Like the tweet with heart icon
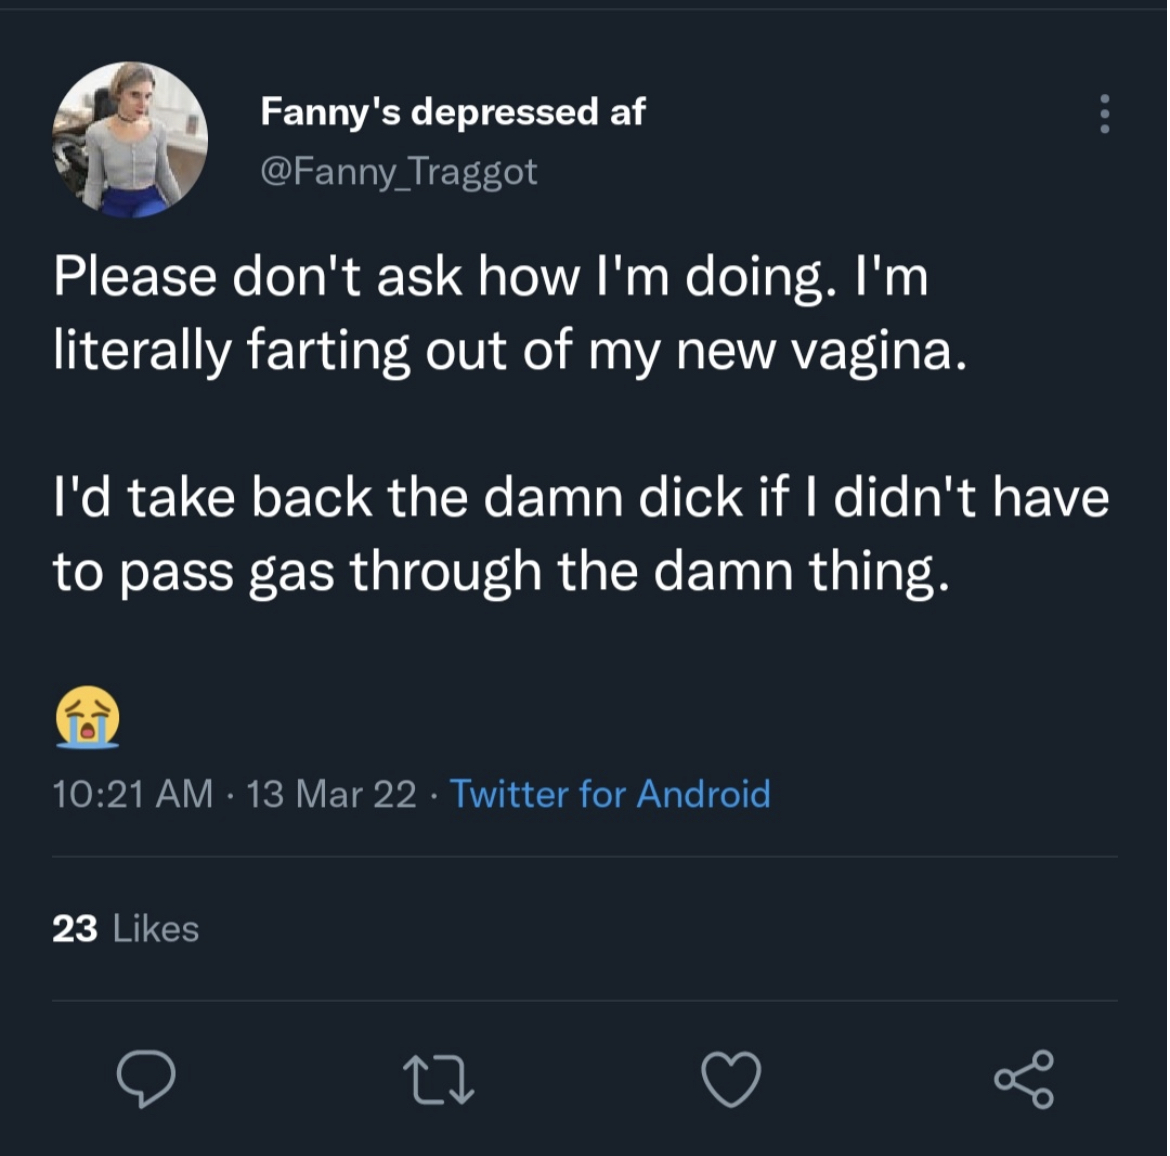This screenshot has width=1170, height=1156. pyautogui.click(x=731, y=1079)
